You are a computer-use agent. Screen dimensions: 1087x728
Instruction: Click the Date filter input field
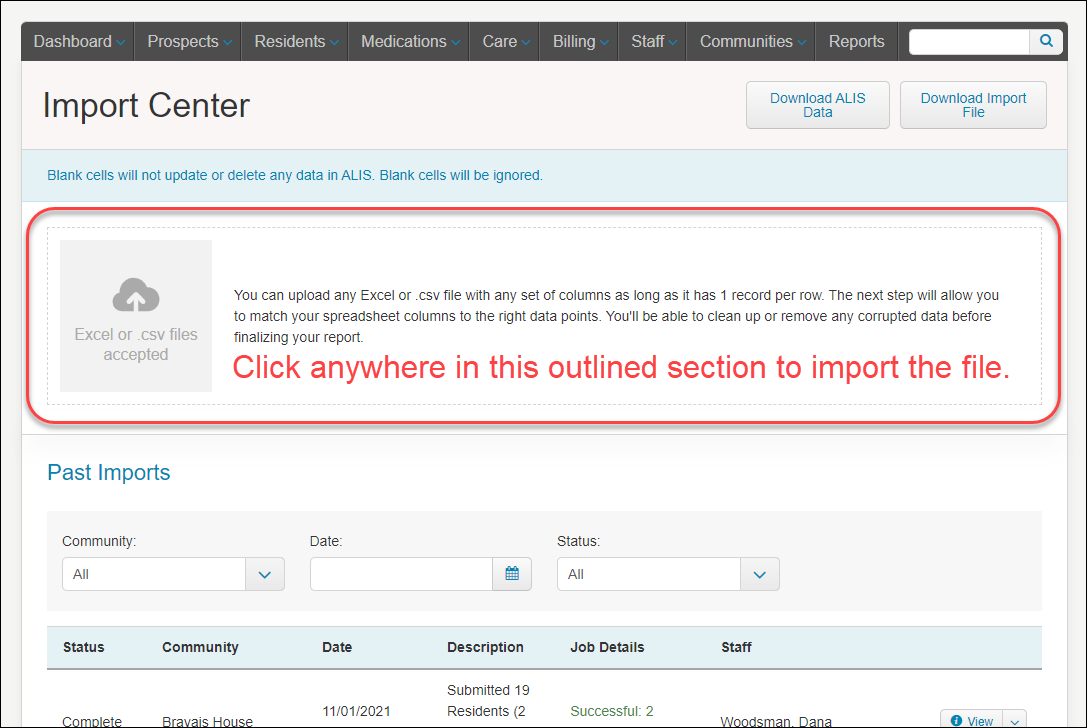tap(401, 574)
